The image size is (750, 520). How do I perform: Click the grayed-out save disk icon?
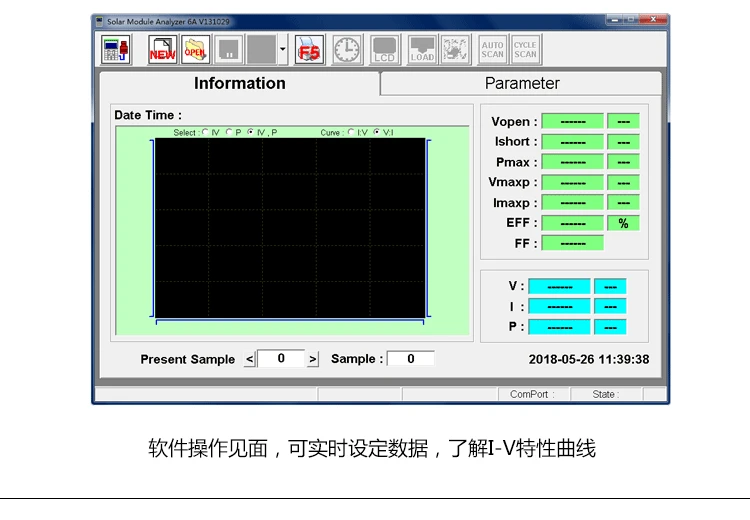(228, 50)
